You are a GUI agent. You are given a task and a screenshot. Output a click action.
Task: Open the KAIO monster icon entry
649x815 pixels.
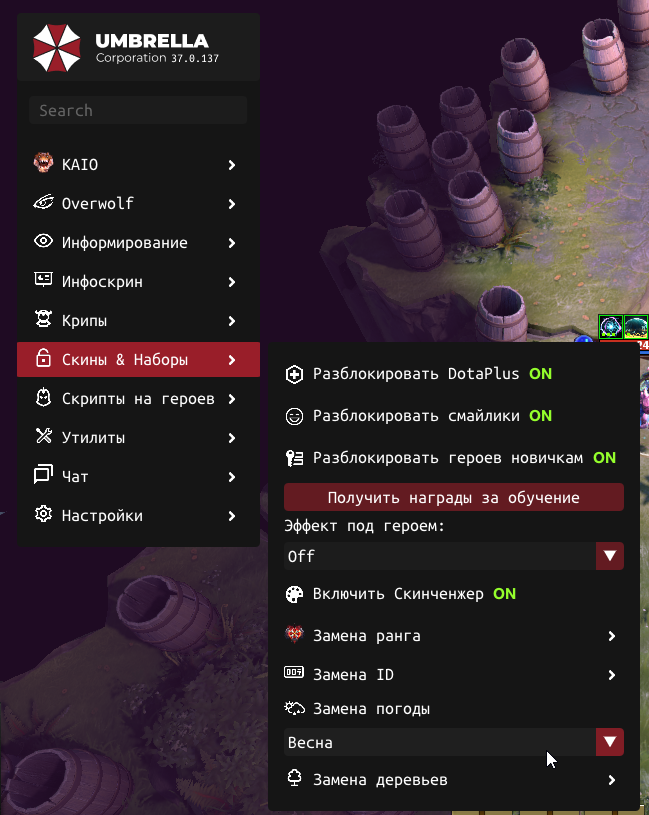coord(44,163)
